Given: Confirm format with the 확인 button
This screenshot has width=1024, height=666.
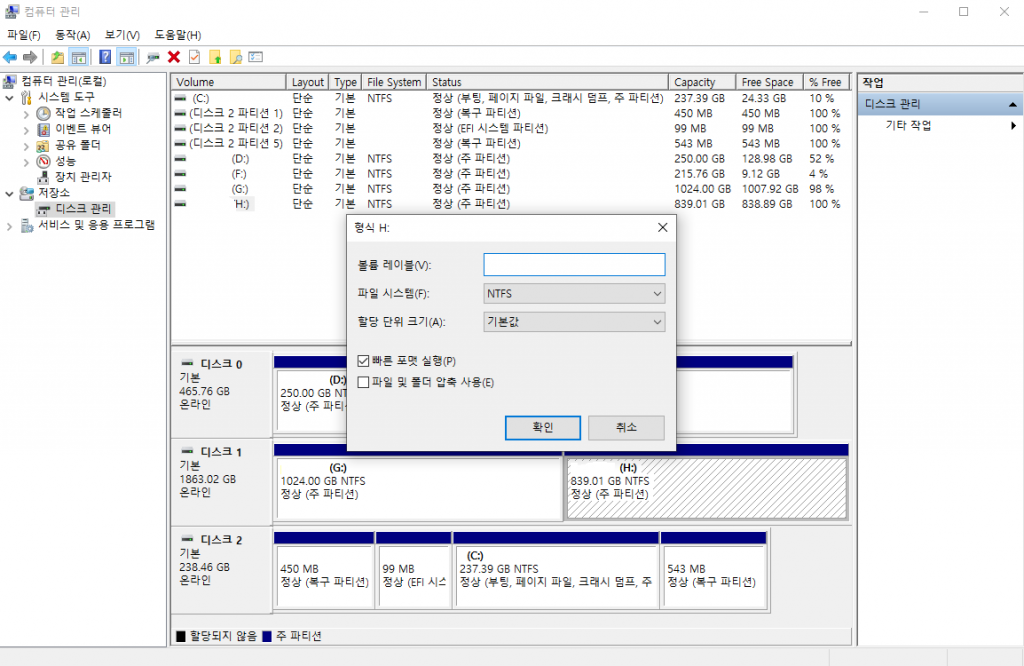Looking at the screenshot, I should coord(543,428).
